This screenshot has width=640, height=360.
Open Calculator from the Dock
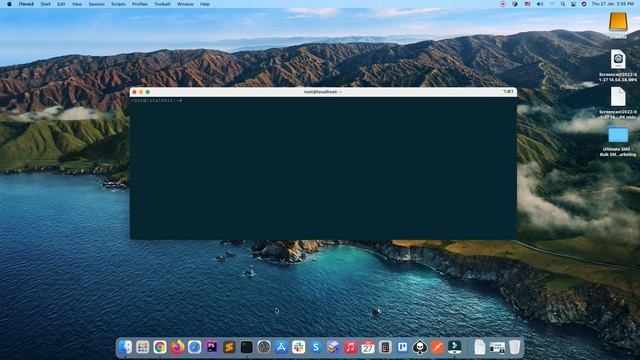tap(385, 347)
